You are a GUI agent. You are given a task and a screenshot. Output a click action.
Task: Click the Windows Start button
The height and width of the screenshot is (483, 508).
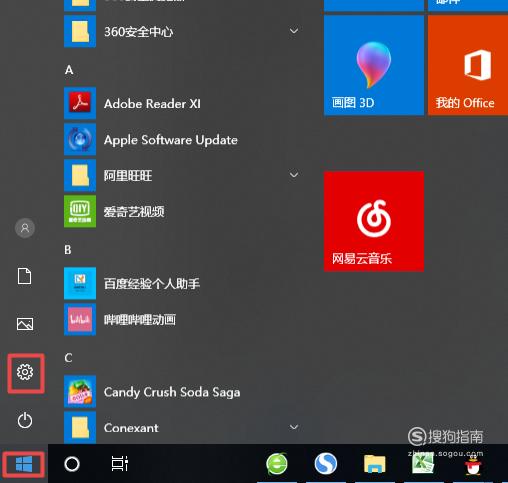(24, 464)
